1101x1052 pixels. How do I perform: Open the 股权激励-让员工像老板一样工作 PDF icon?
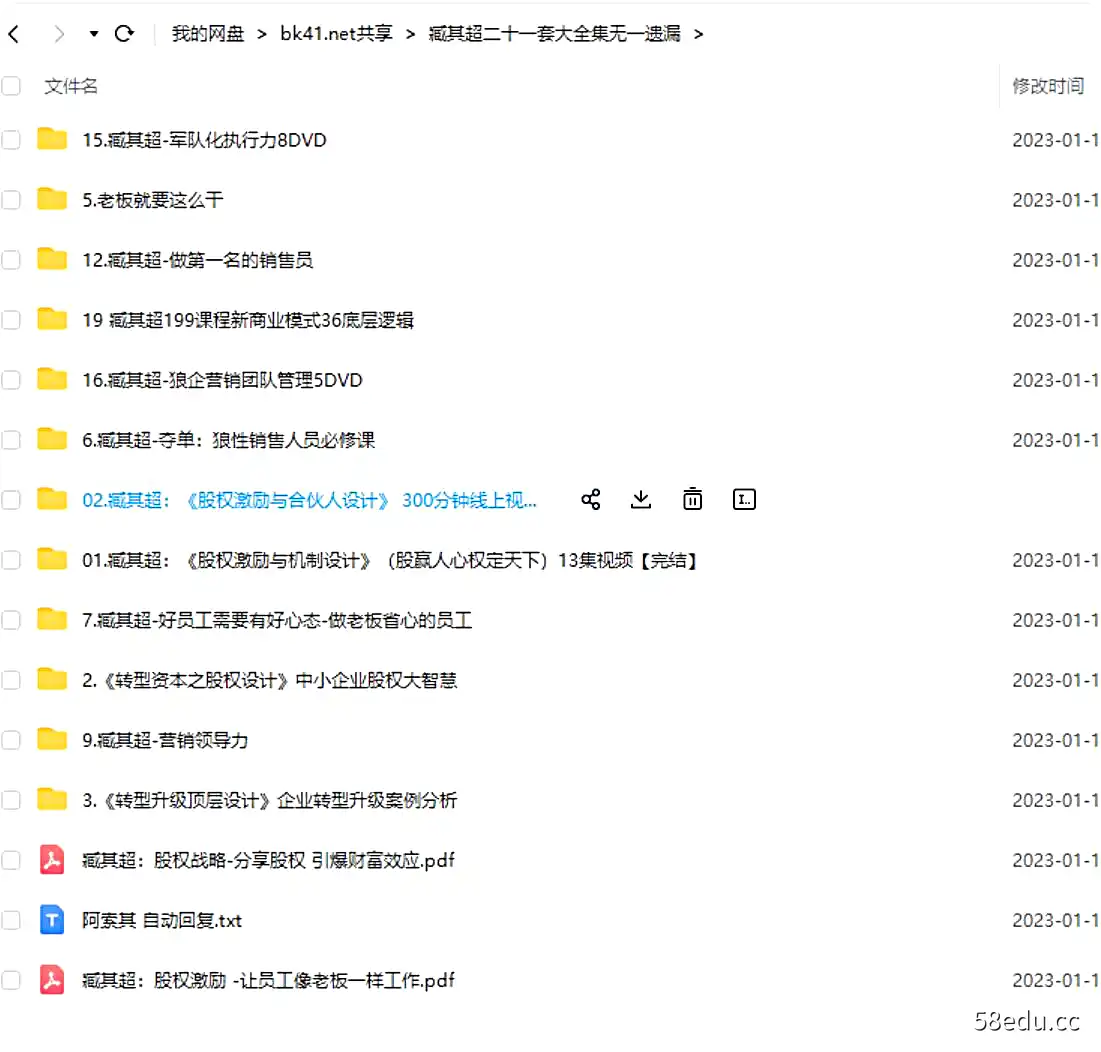53,980
